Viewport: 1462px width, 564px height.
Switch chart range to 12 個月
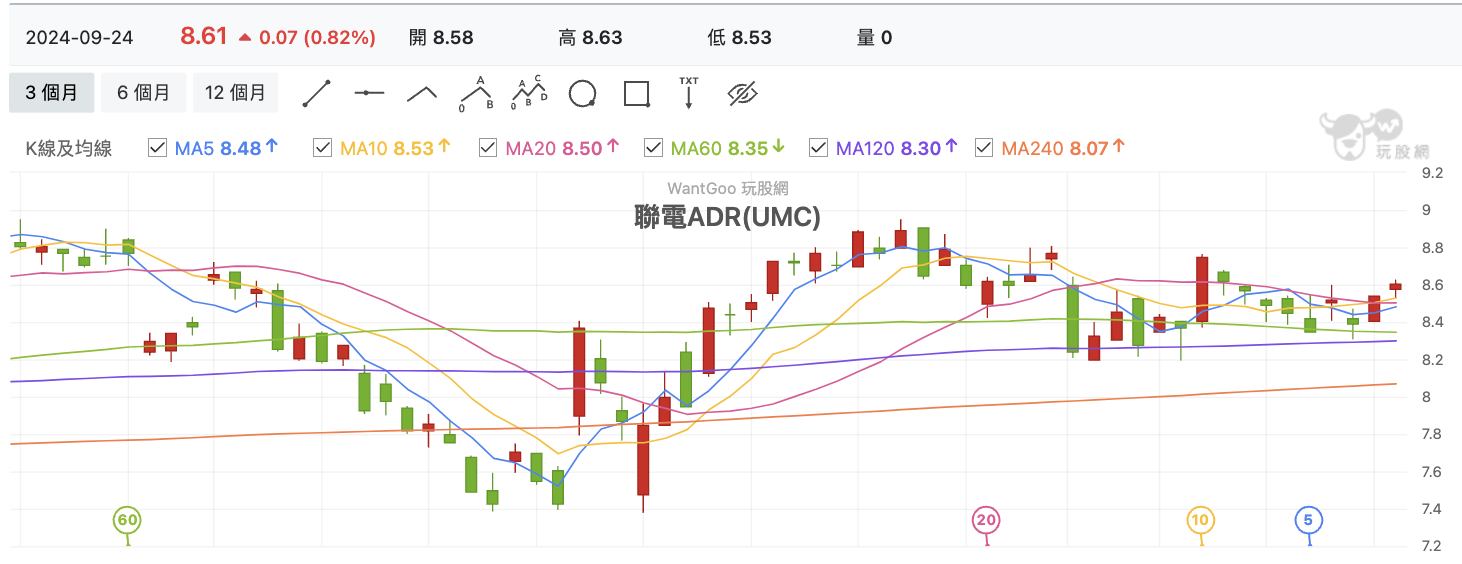coord(235,93)
